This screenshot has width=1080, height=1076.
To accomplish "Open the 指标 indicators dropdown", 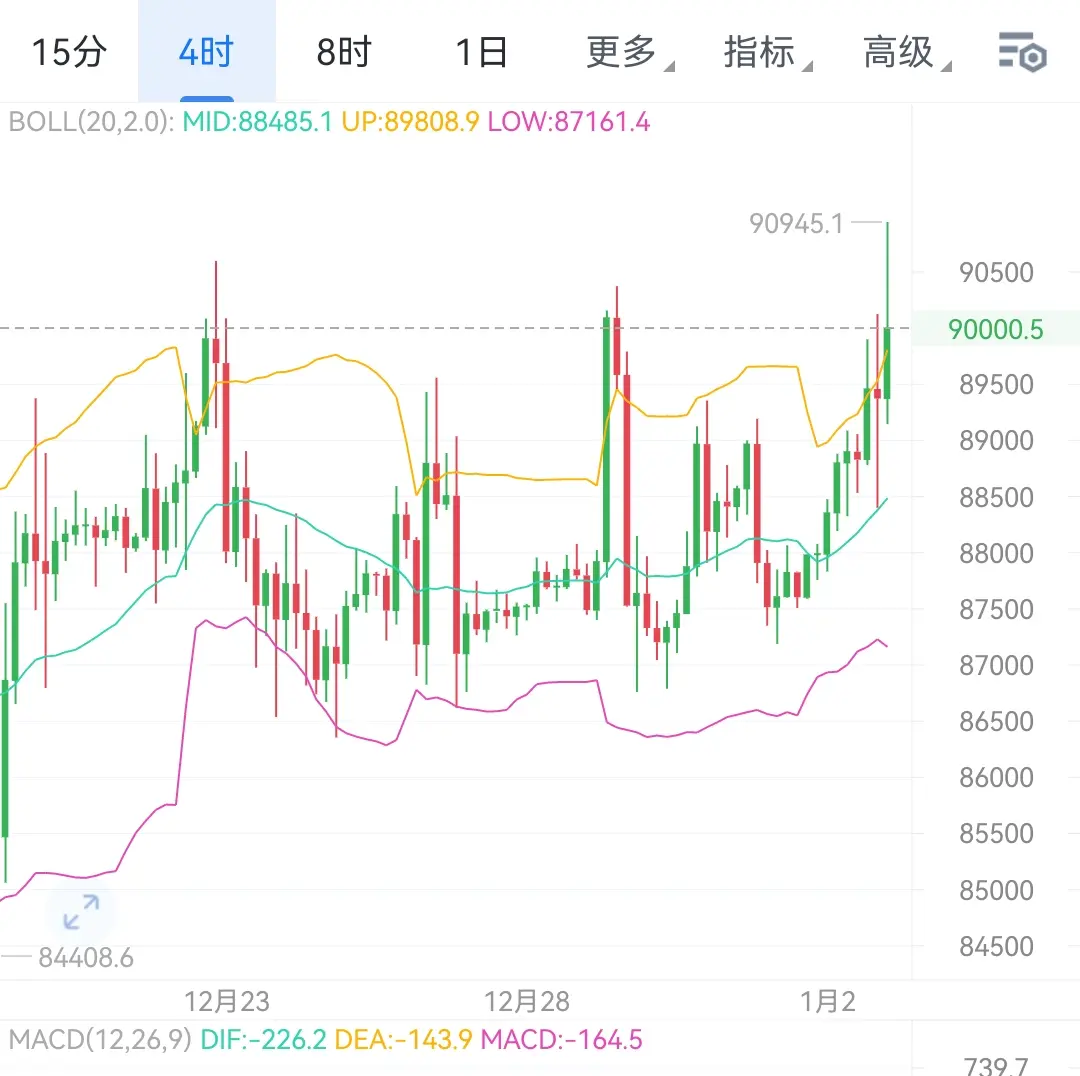I will pyautogui.click(x=767, y=52).
